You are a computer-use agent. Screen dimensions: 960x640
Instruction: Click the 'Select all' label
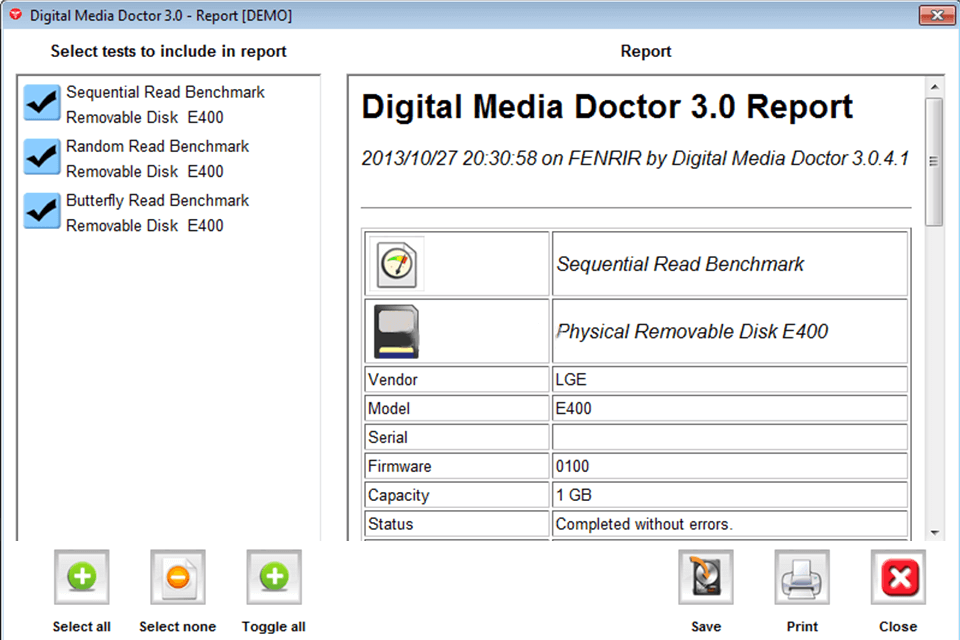(81, 627)
